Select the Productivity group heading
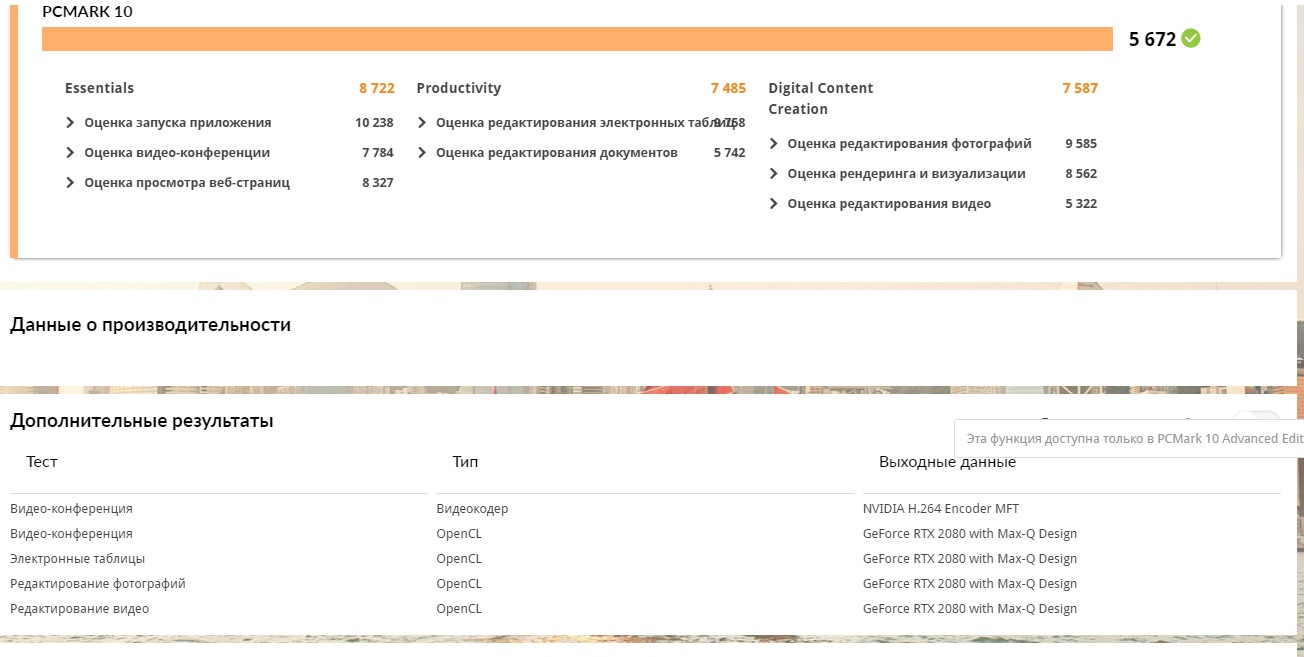Image resolution: width=1304 pixels, height=657 pixels. pos(458,88)
